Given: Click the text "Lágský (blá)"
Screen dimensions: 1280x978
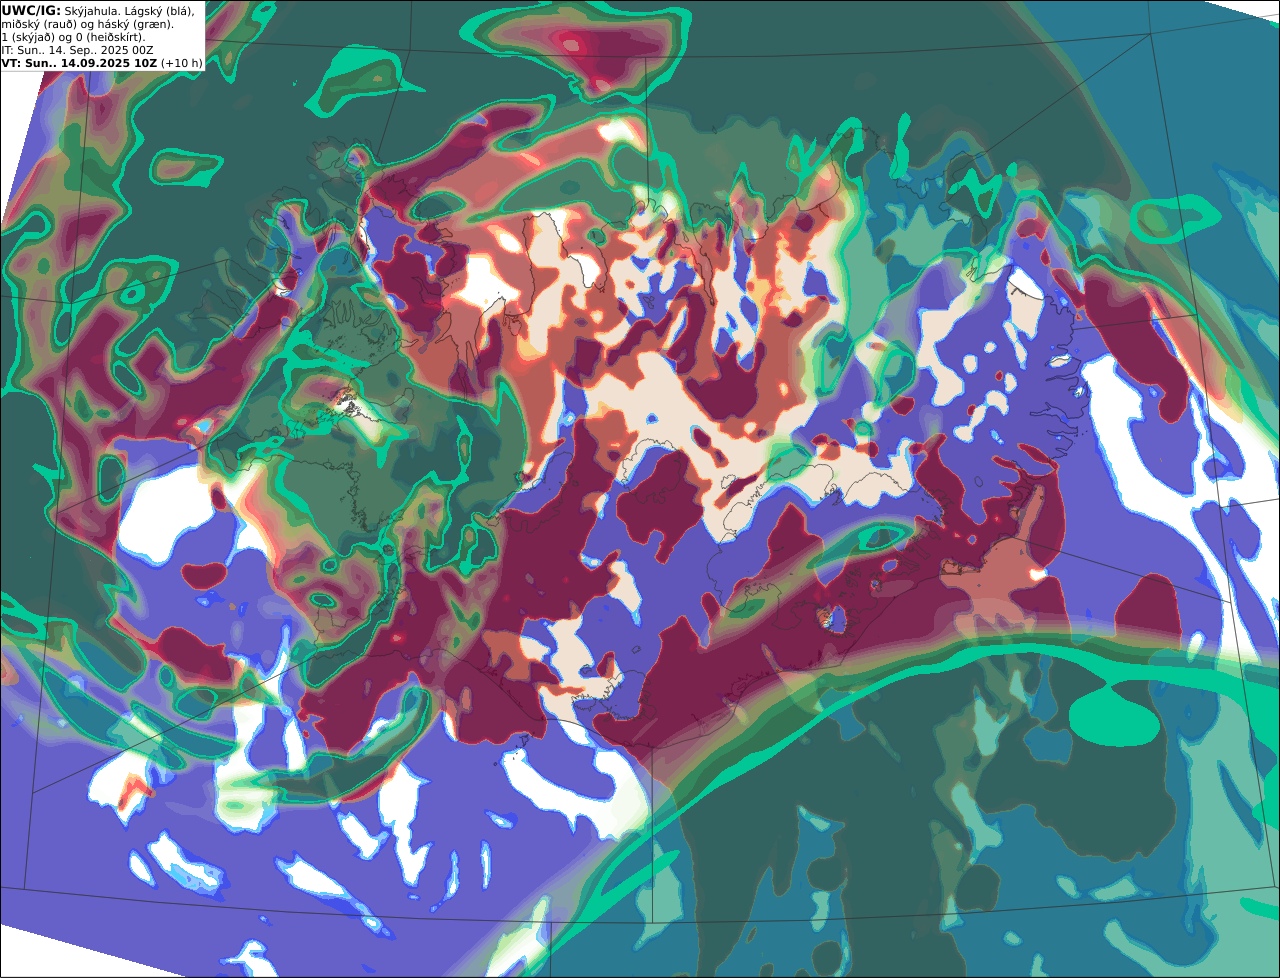Looking at the screenshot, I should [159, 12].
